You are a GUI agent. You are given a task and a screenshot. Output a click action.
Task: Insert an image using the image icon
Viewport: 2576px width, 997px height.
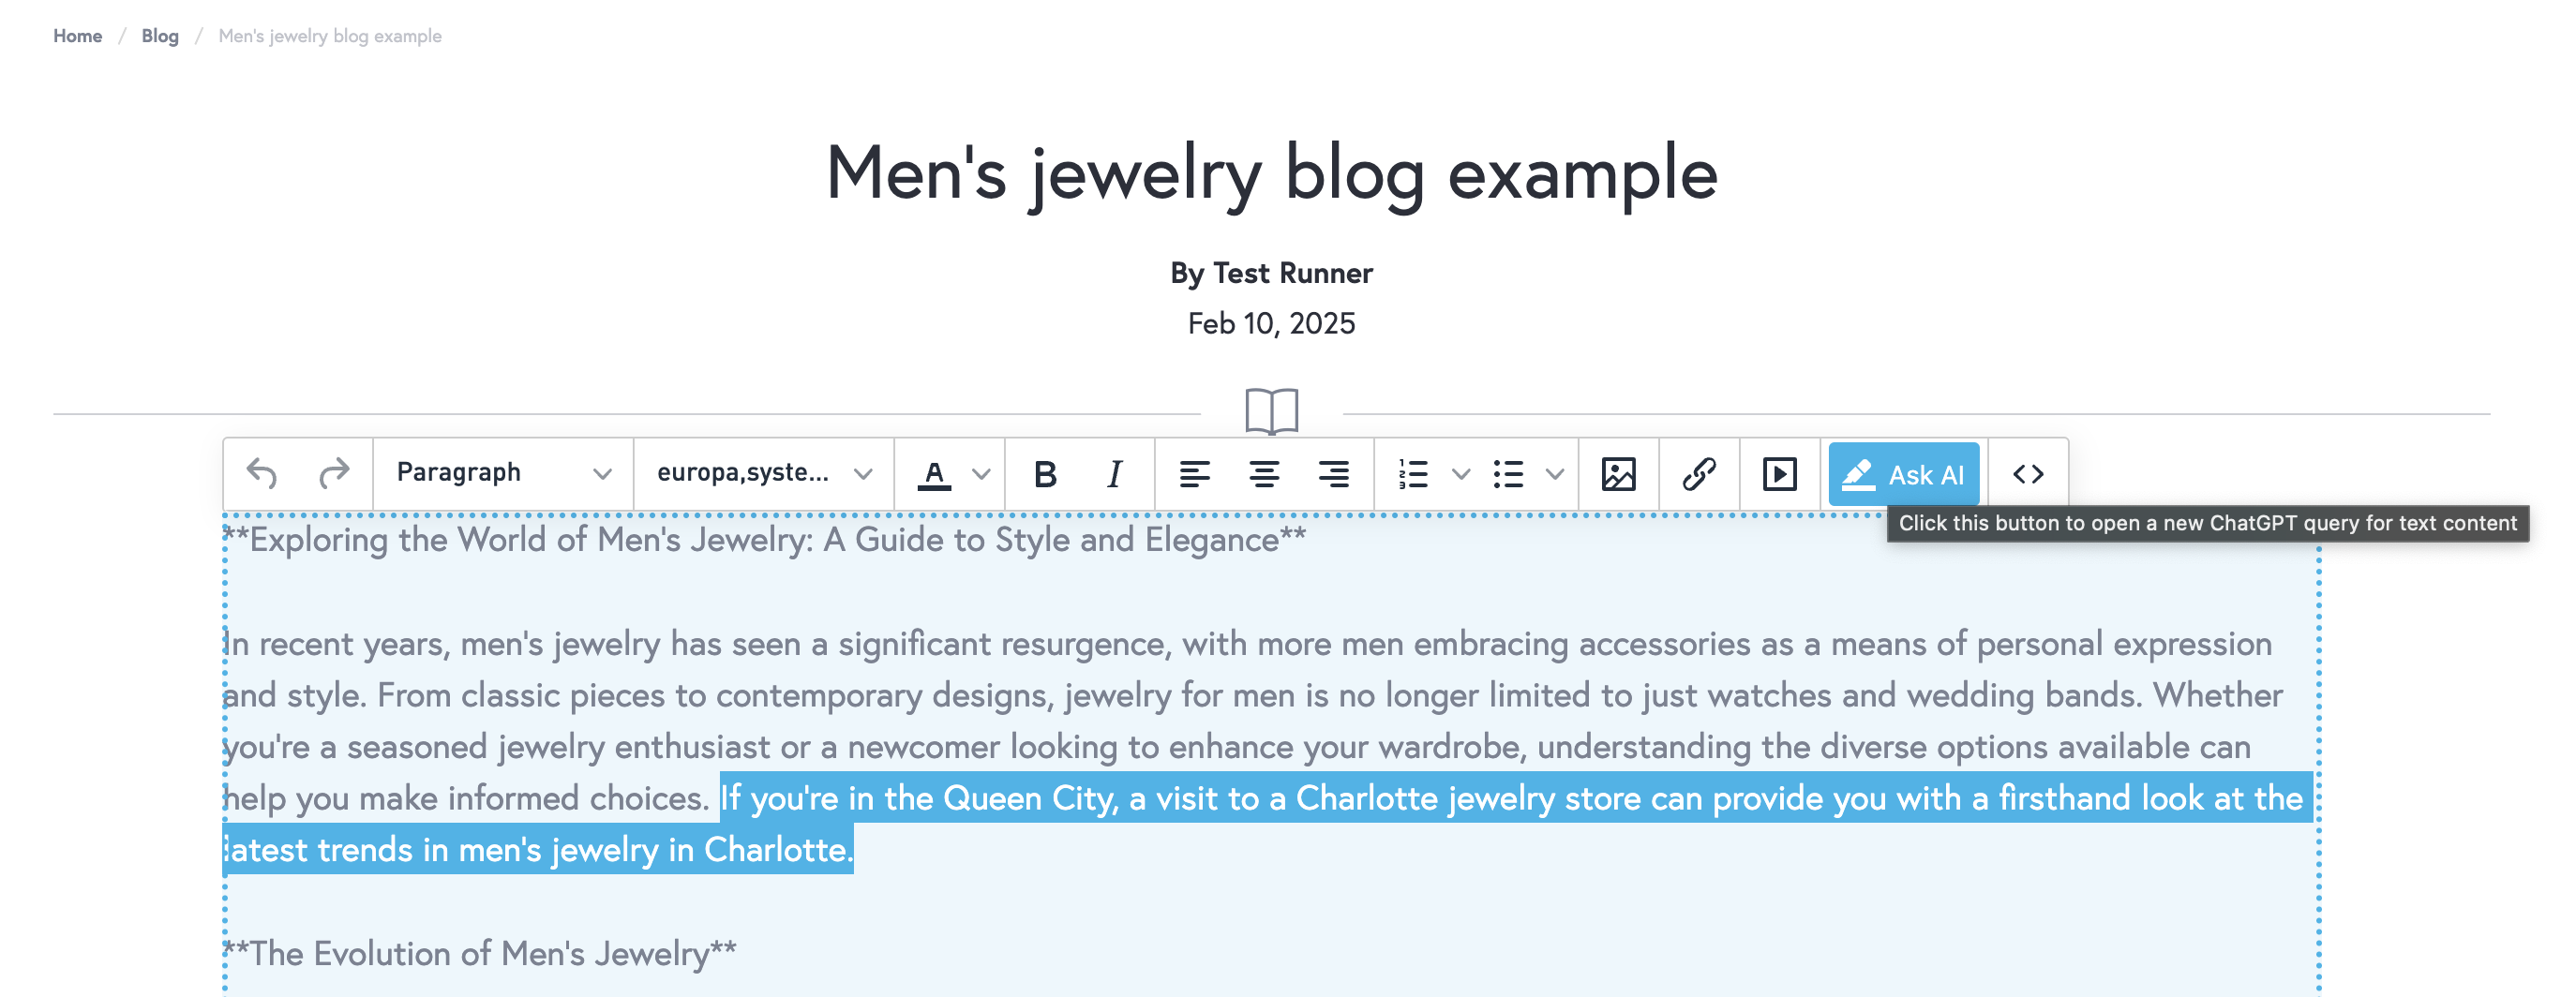1618,474
